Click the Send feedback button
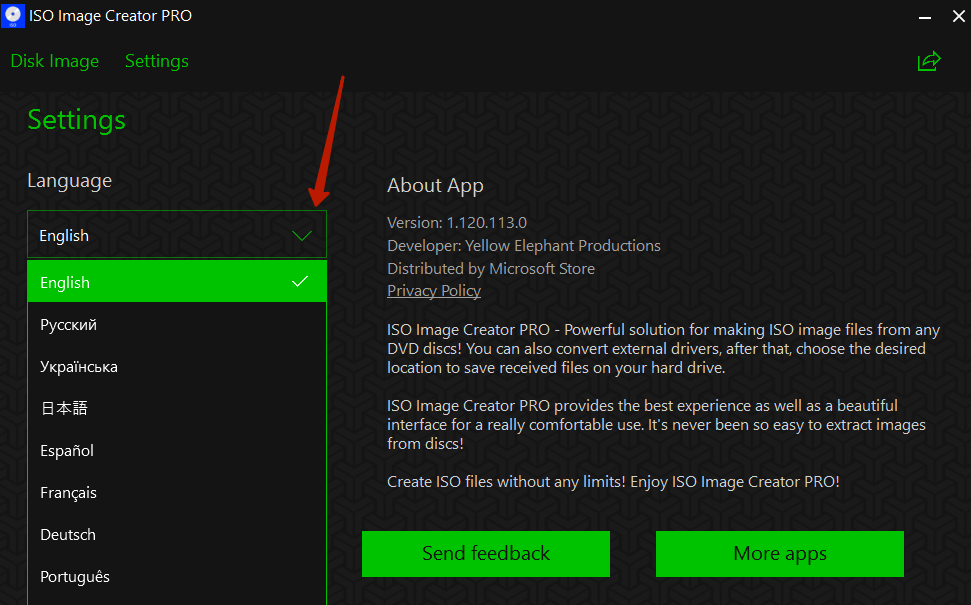 486,554
